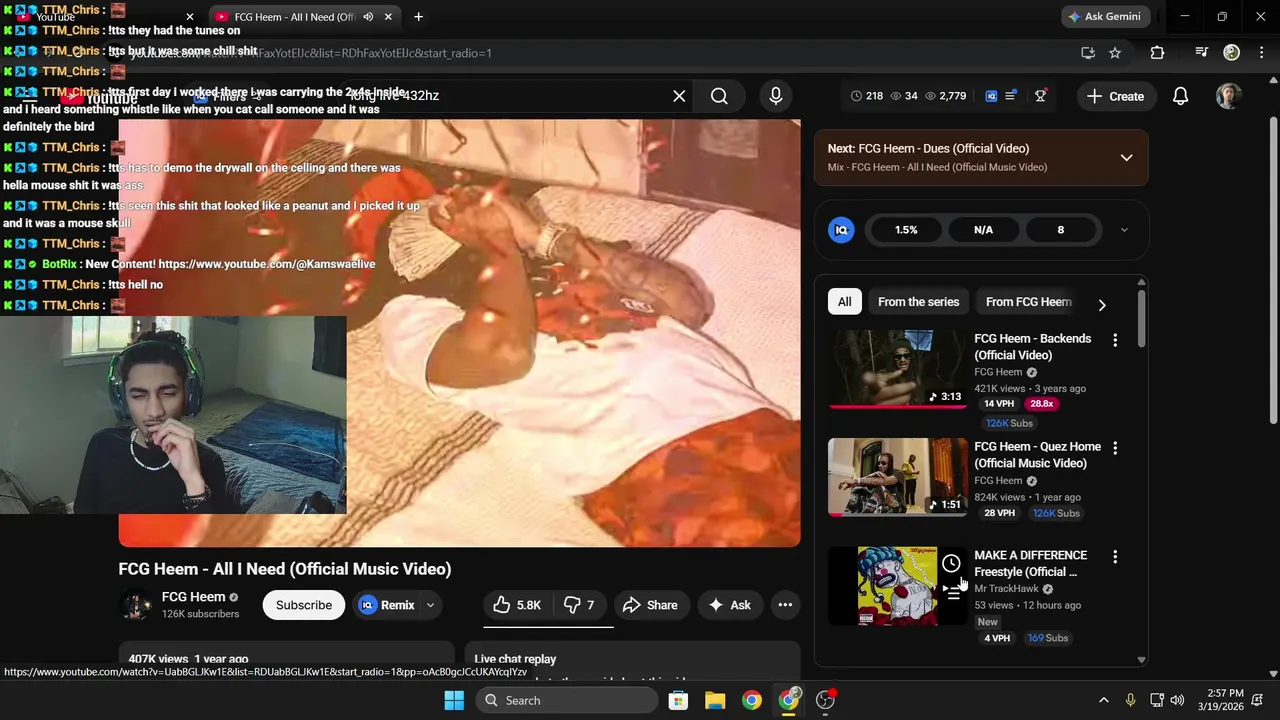Click the install app icon in address bar

click(1087, 53)
